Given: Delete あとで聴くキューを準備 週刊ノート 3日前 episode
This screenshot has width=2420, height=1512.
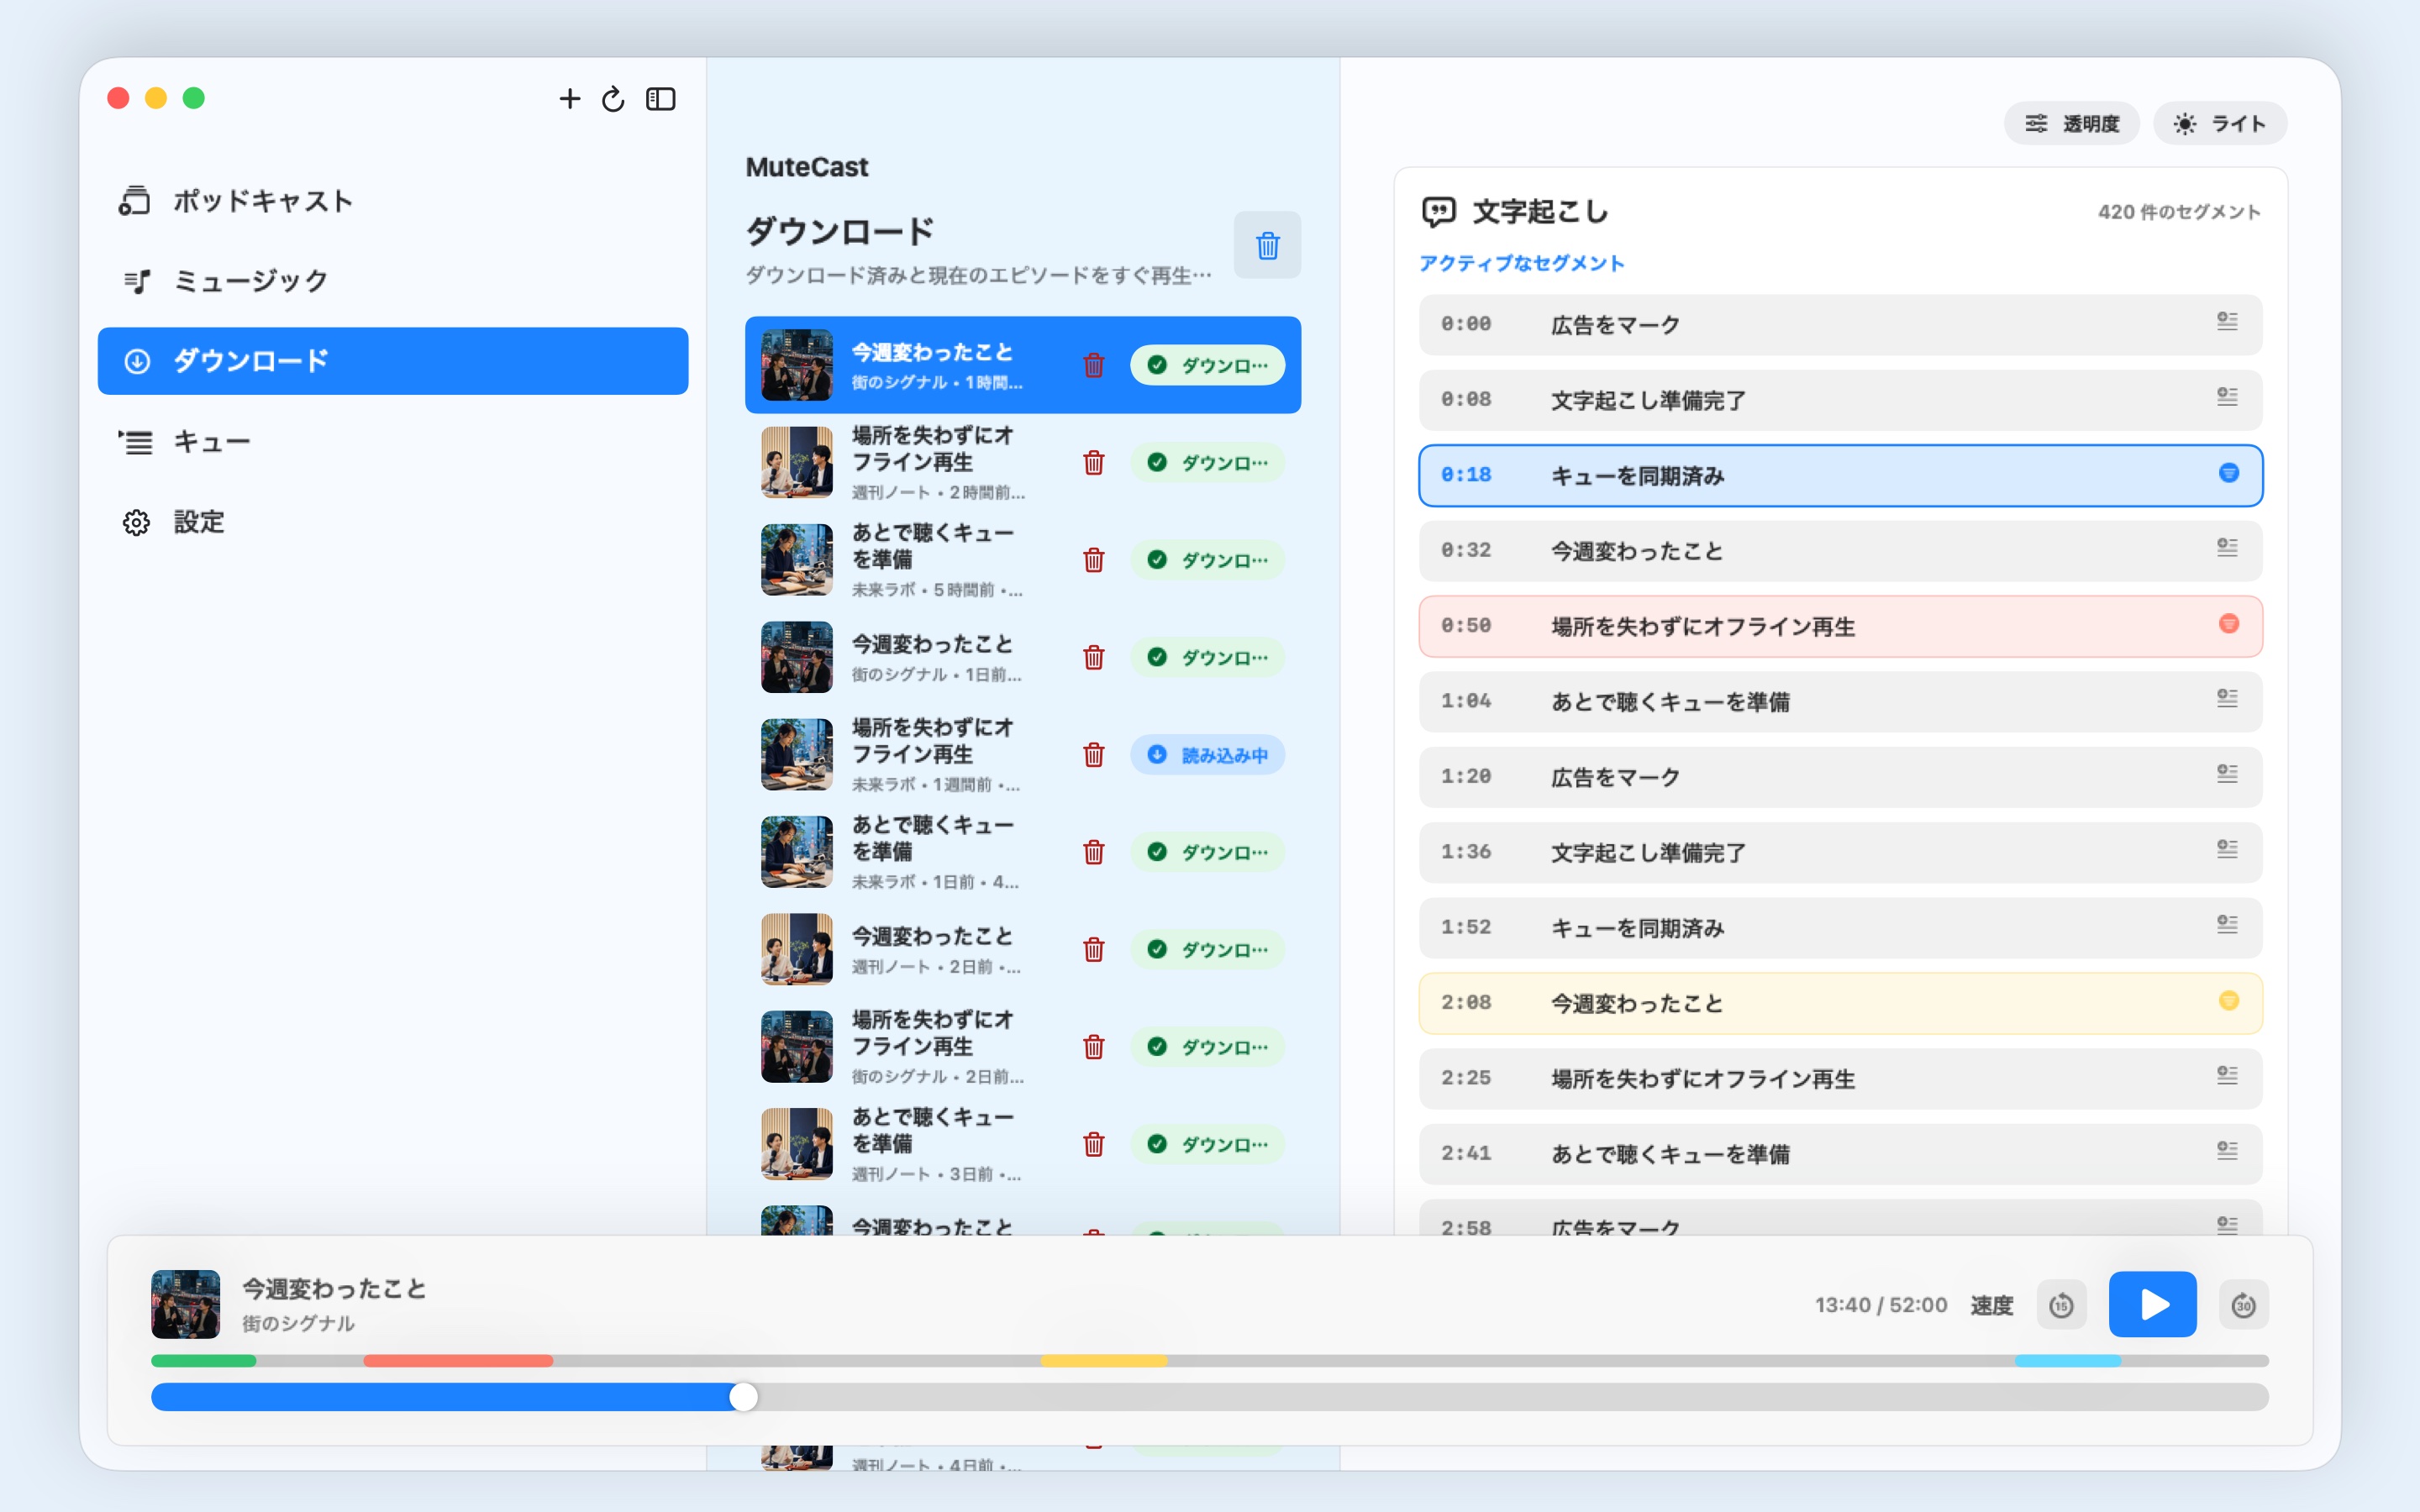Looking at the screenshot, I should tap(1094, 1144).
